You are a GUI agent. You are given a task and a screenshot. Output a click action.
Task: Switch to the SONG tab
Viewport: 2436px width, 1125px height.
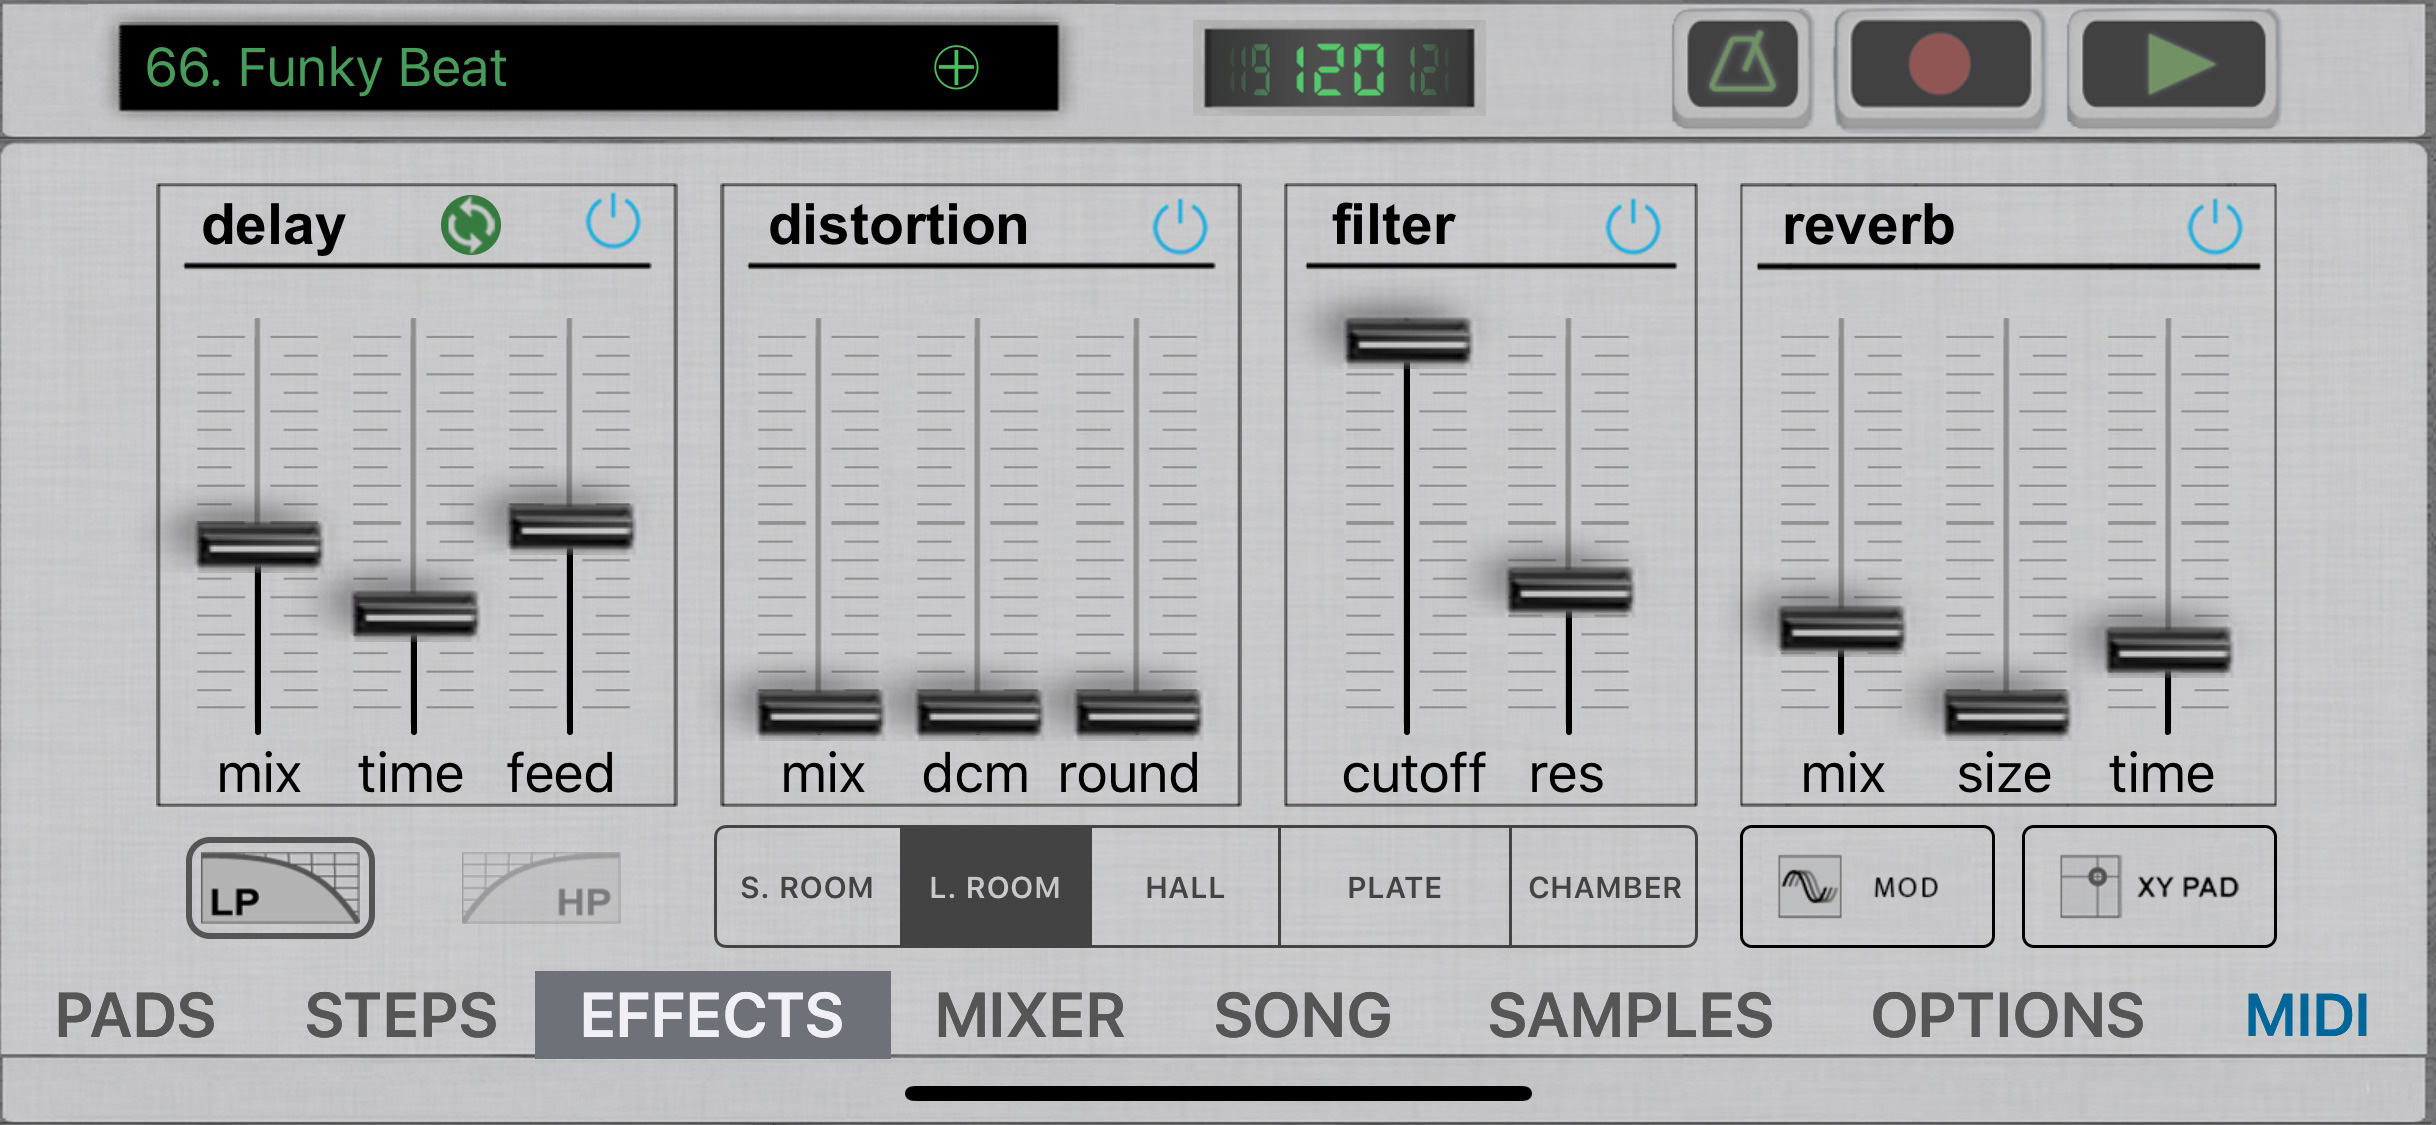(x=1303, y=1015)
